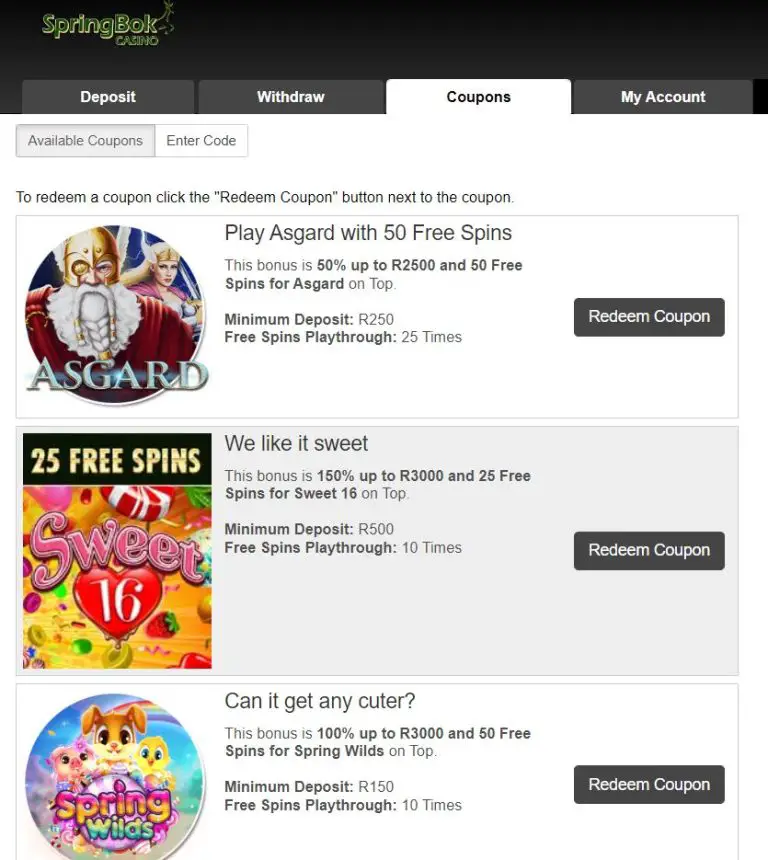Redeem the Spring Wilds coupon
The width and height of the screenshot is (768, 860).
pos(649,785)
